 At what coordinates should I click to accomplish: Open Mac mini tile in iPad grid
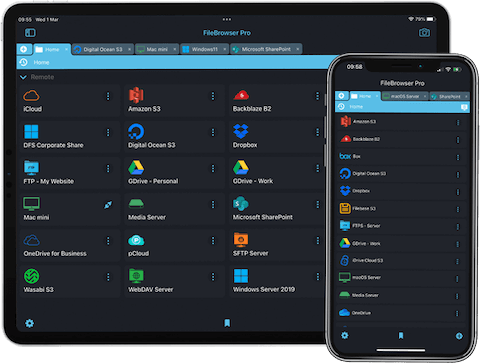point(70,209)
